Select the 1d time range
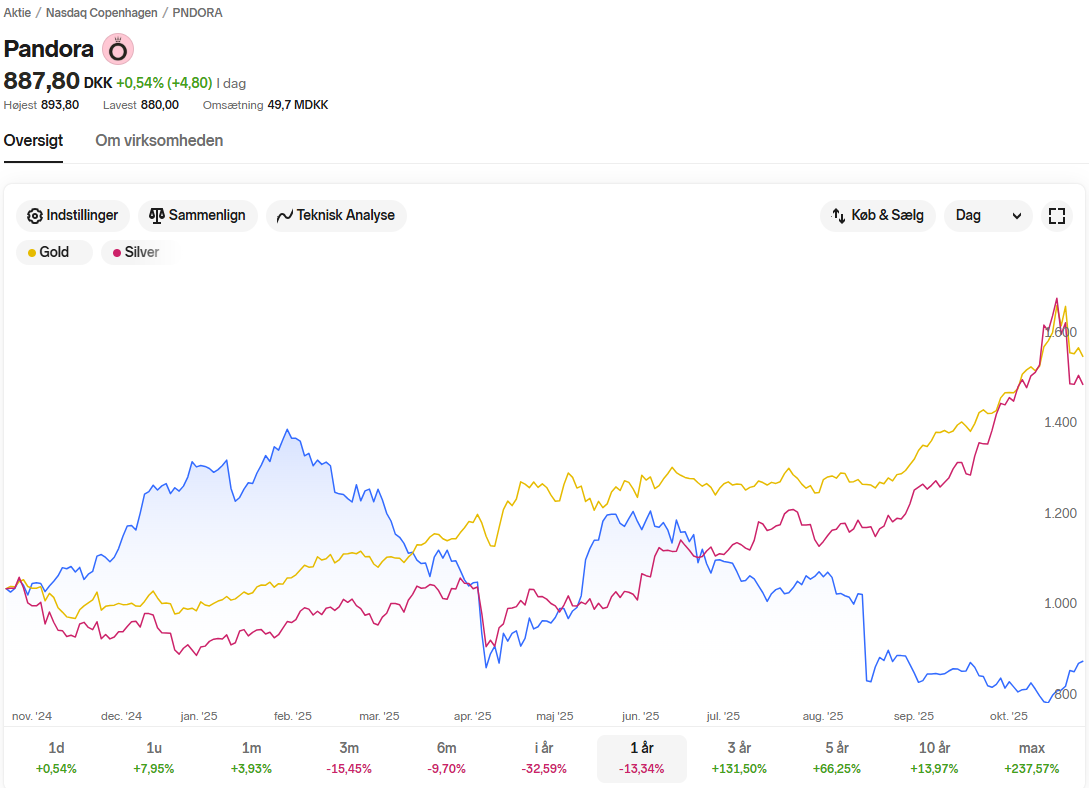The width and height of the screenshot is (1089, 788). [56, 758]
